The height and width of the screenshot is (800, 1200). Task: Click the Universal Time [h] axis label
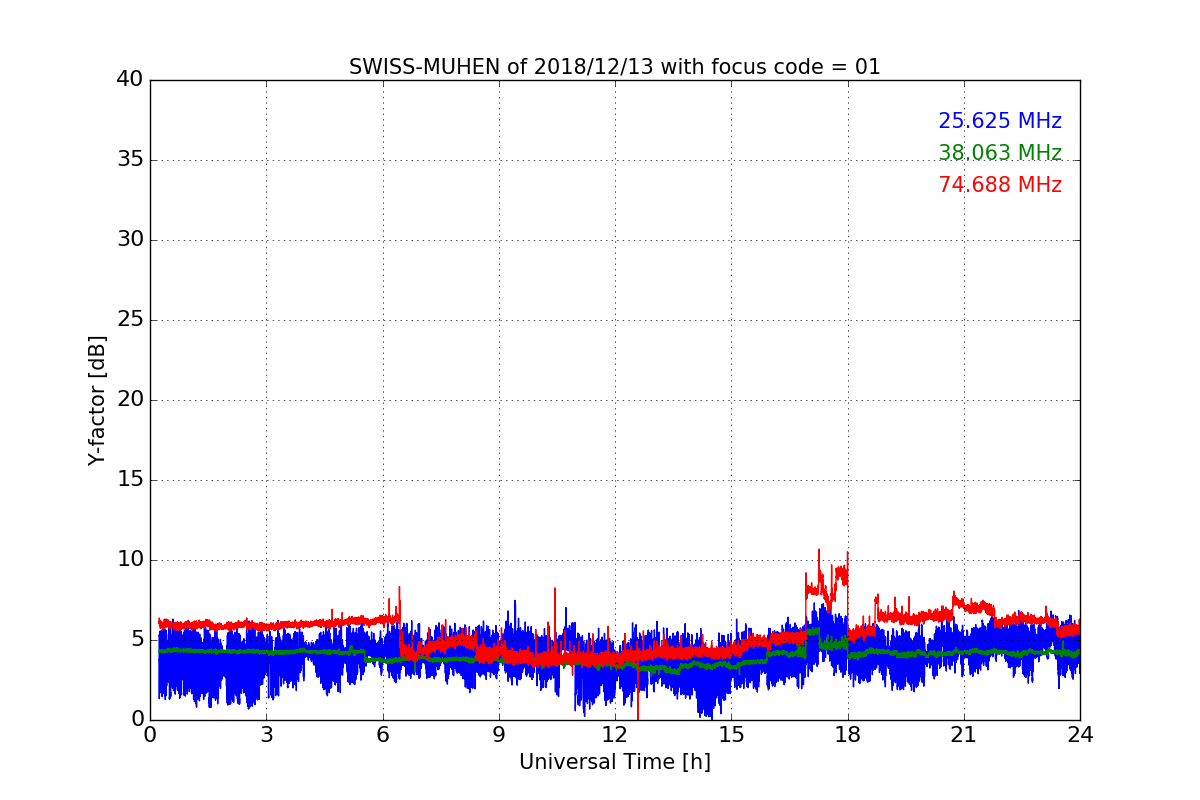pos(614,762)
